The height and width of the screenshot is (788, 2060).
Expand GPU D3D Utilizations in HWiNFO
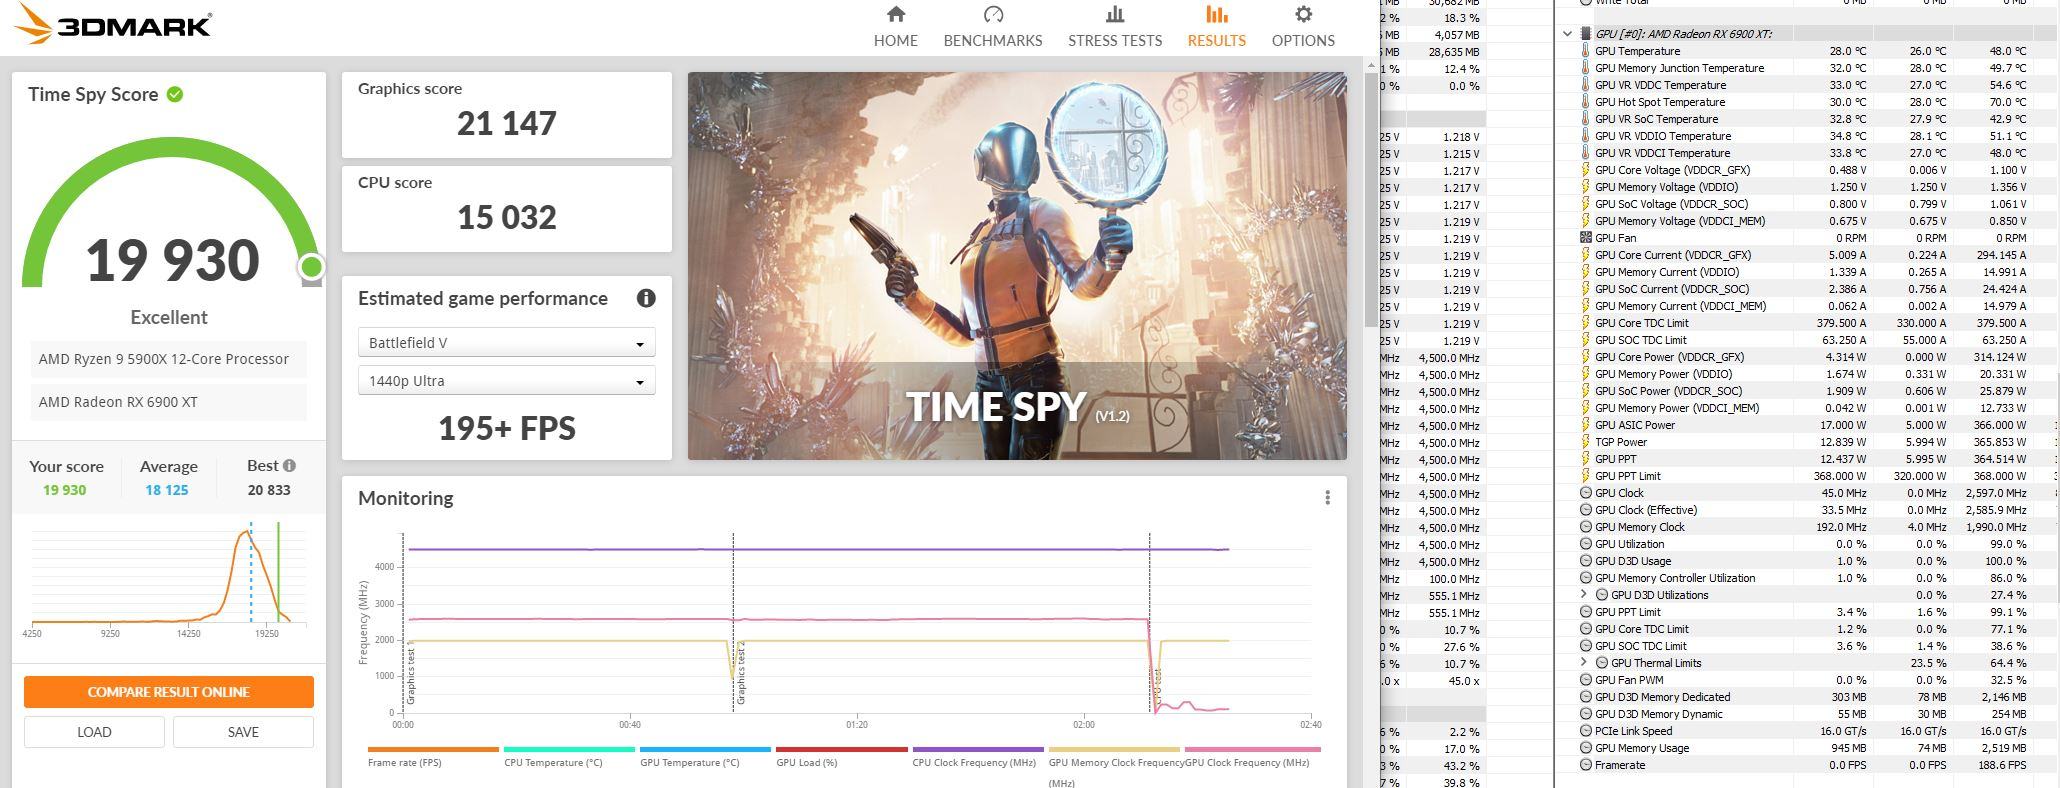[x=1584, y=595]
